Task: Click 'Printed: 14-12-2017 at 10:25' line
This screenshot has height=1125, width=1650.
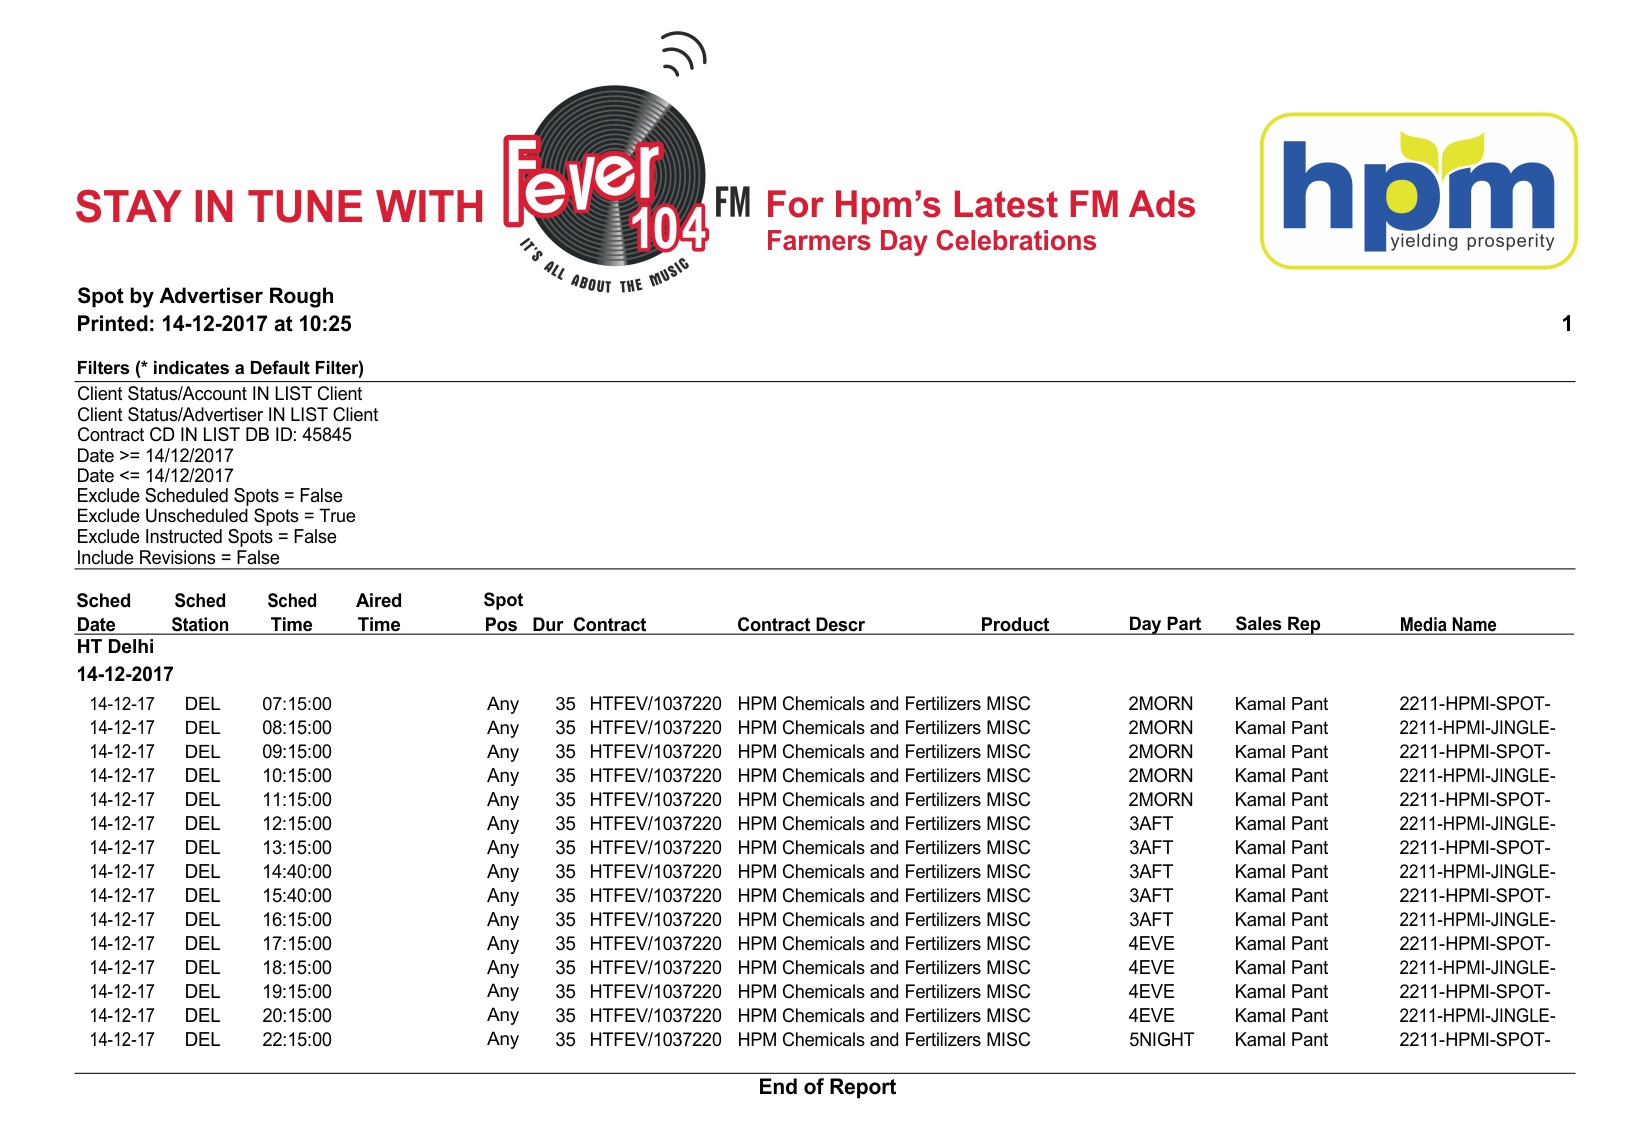Action: [x=214, y=324]
